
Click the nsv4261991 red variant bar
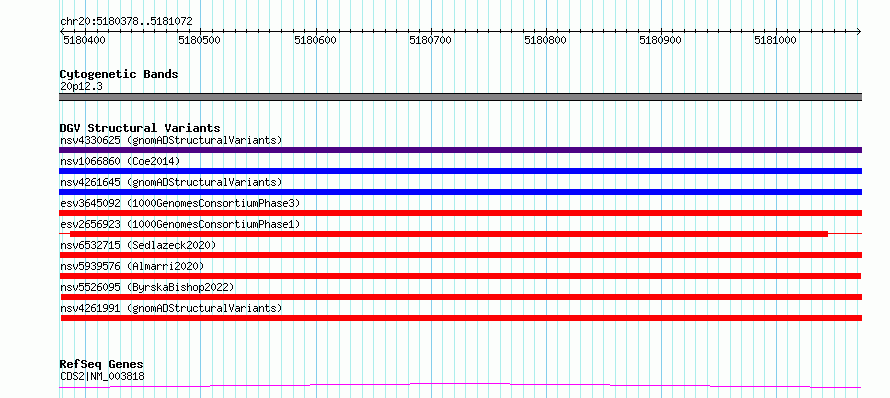[461, 318]
